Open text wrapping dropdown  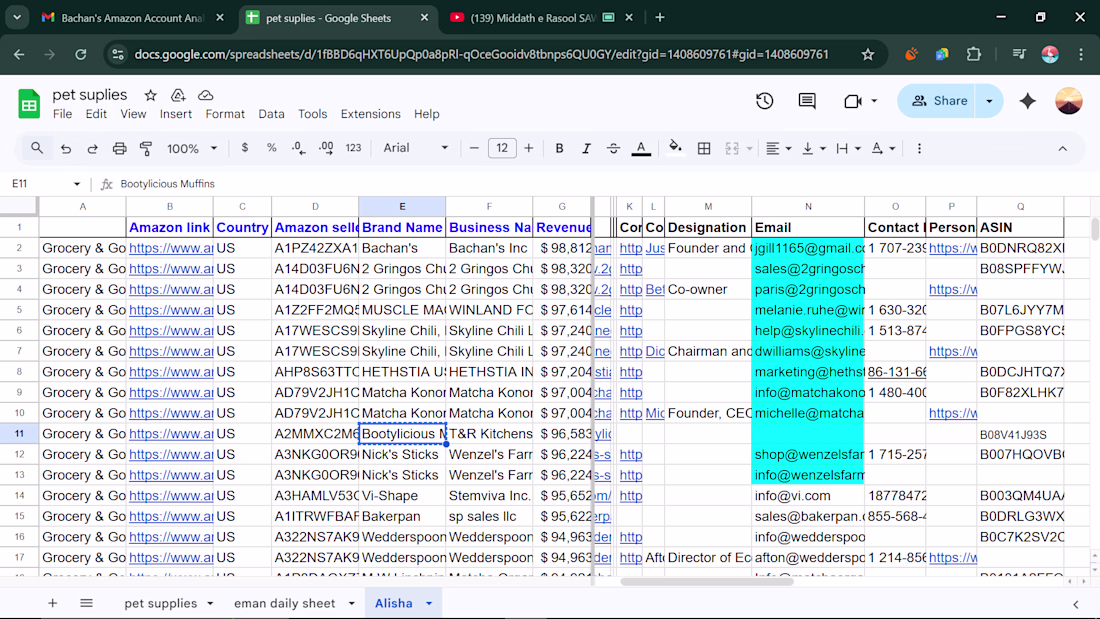pos(848,148)
